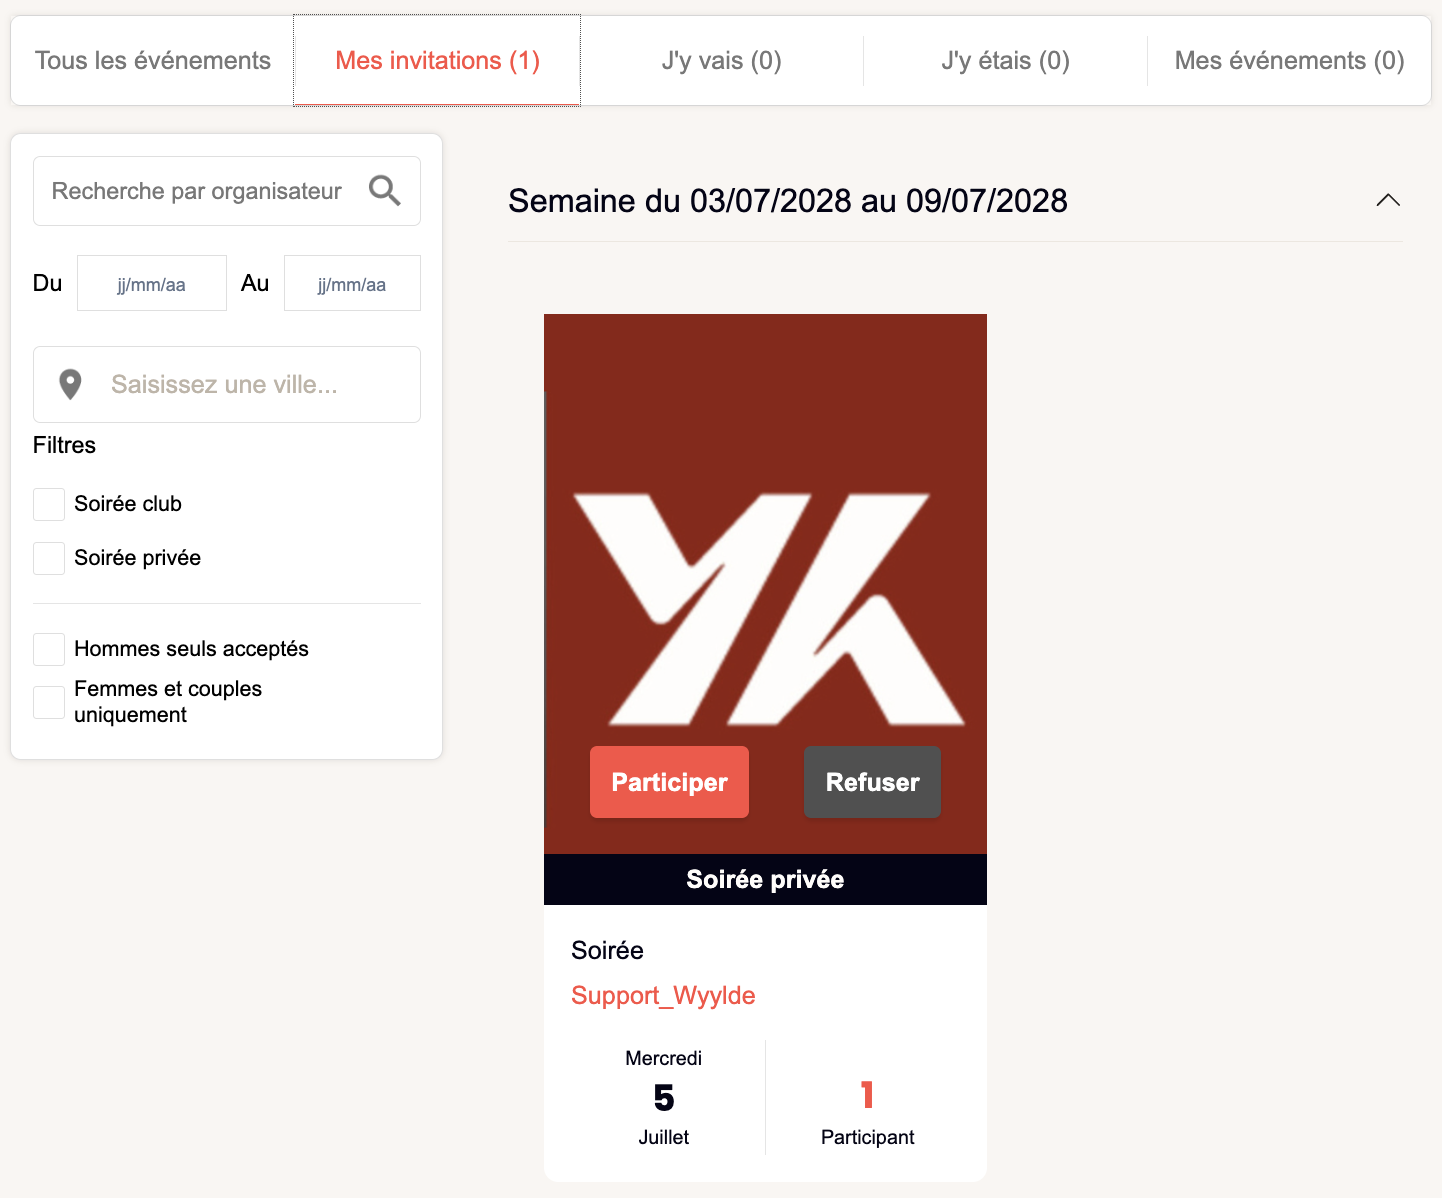Open the J'y étais (0) tab
This screenshot has width=1442, height=1198.
(1005, 60)
